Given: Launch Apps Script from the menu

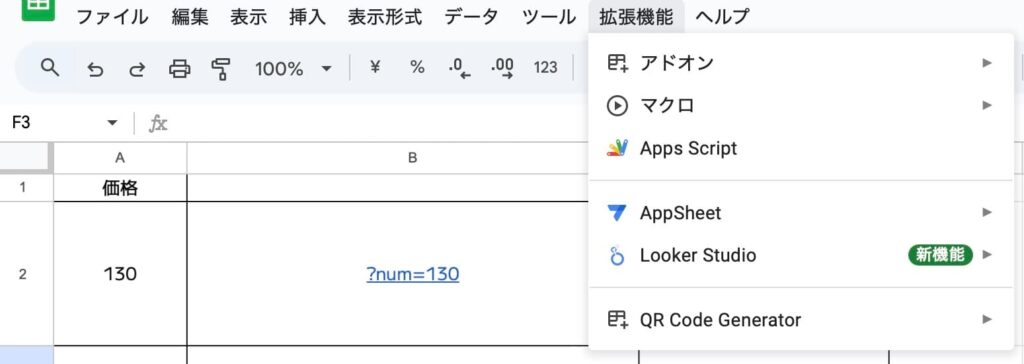Looking at the screenshot, I should pyautogui.click(x=801, y=148).
